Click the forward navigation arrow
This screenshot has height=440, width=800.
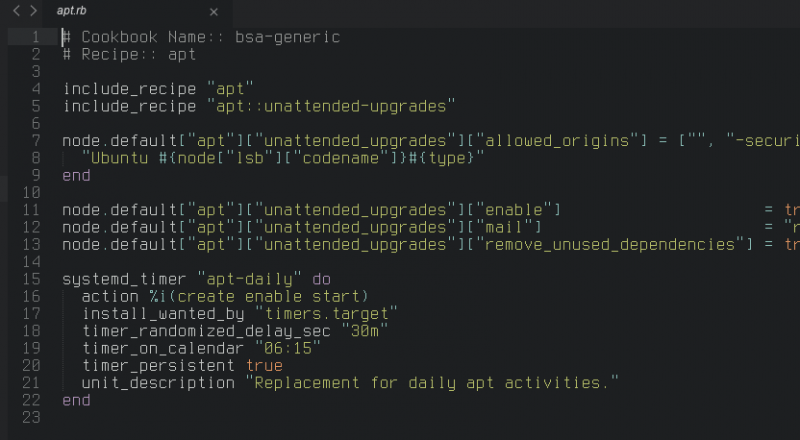coord(34,11)
